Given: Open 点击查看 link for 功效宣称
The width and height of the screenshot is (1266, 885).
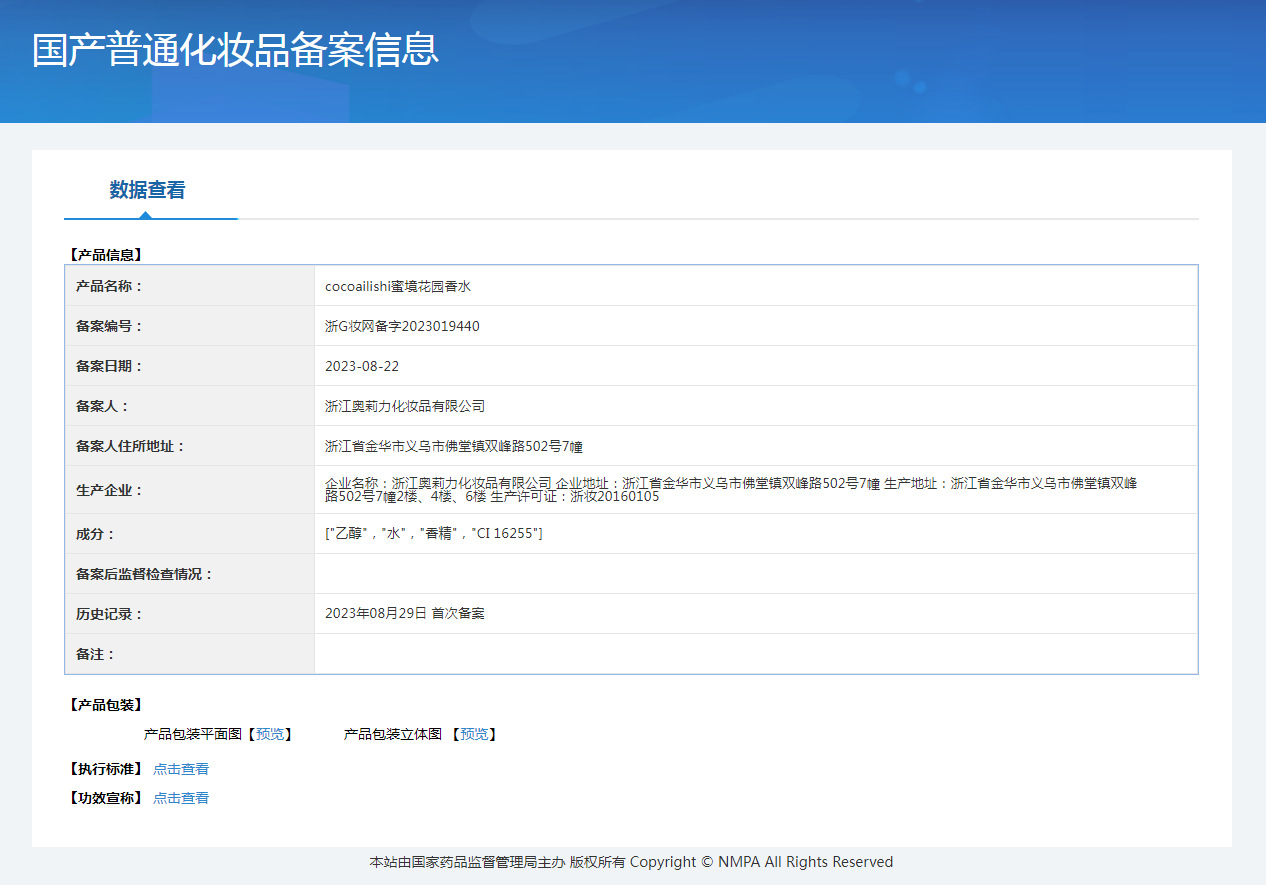Looking at the screenshot, I should [x=181, y=798].
